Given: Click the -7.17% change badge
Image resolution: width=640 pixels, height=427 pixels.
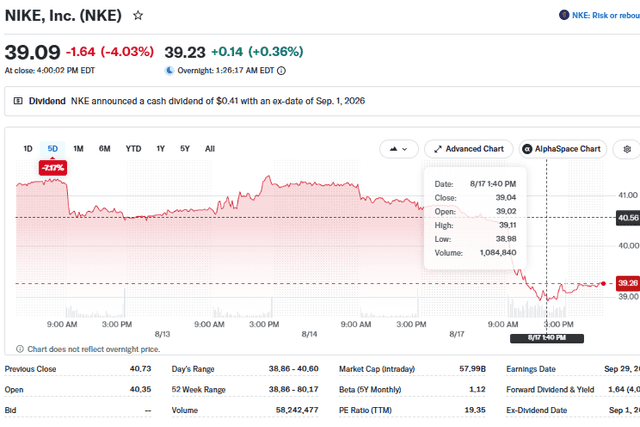Looking at the screenshot, I should 53,168.
